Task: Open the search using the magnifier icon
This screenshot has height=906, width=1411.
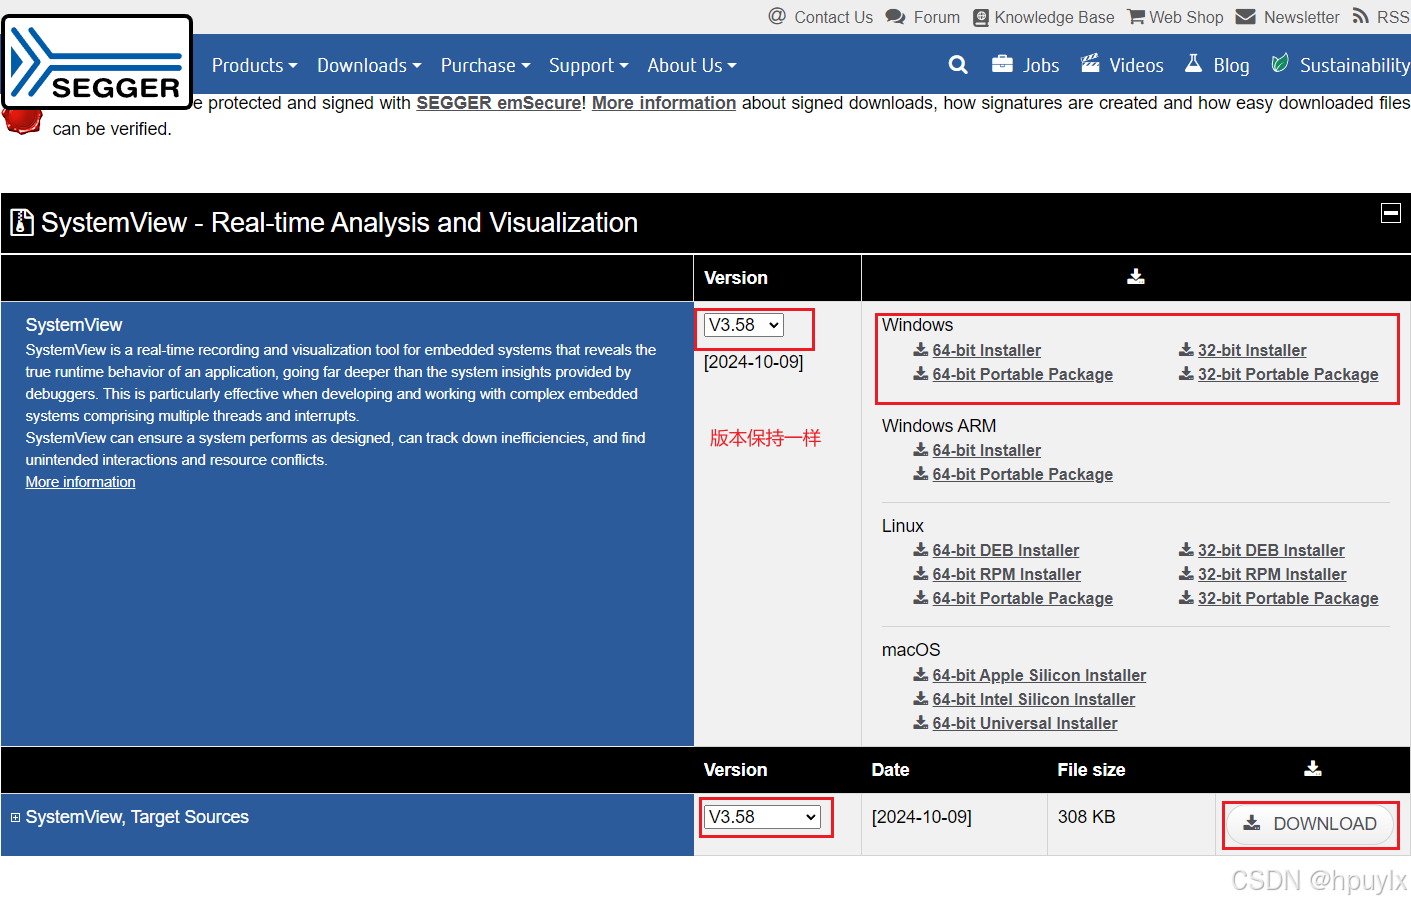Action: coord(957,64)
